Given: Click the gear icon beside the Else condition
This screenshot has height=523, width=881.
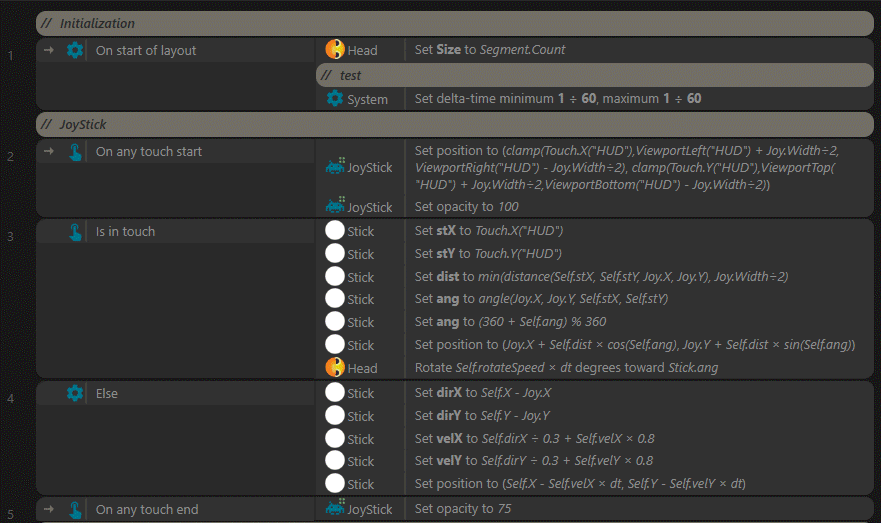Looking at the screenshot, I should coord(75,394).
